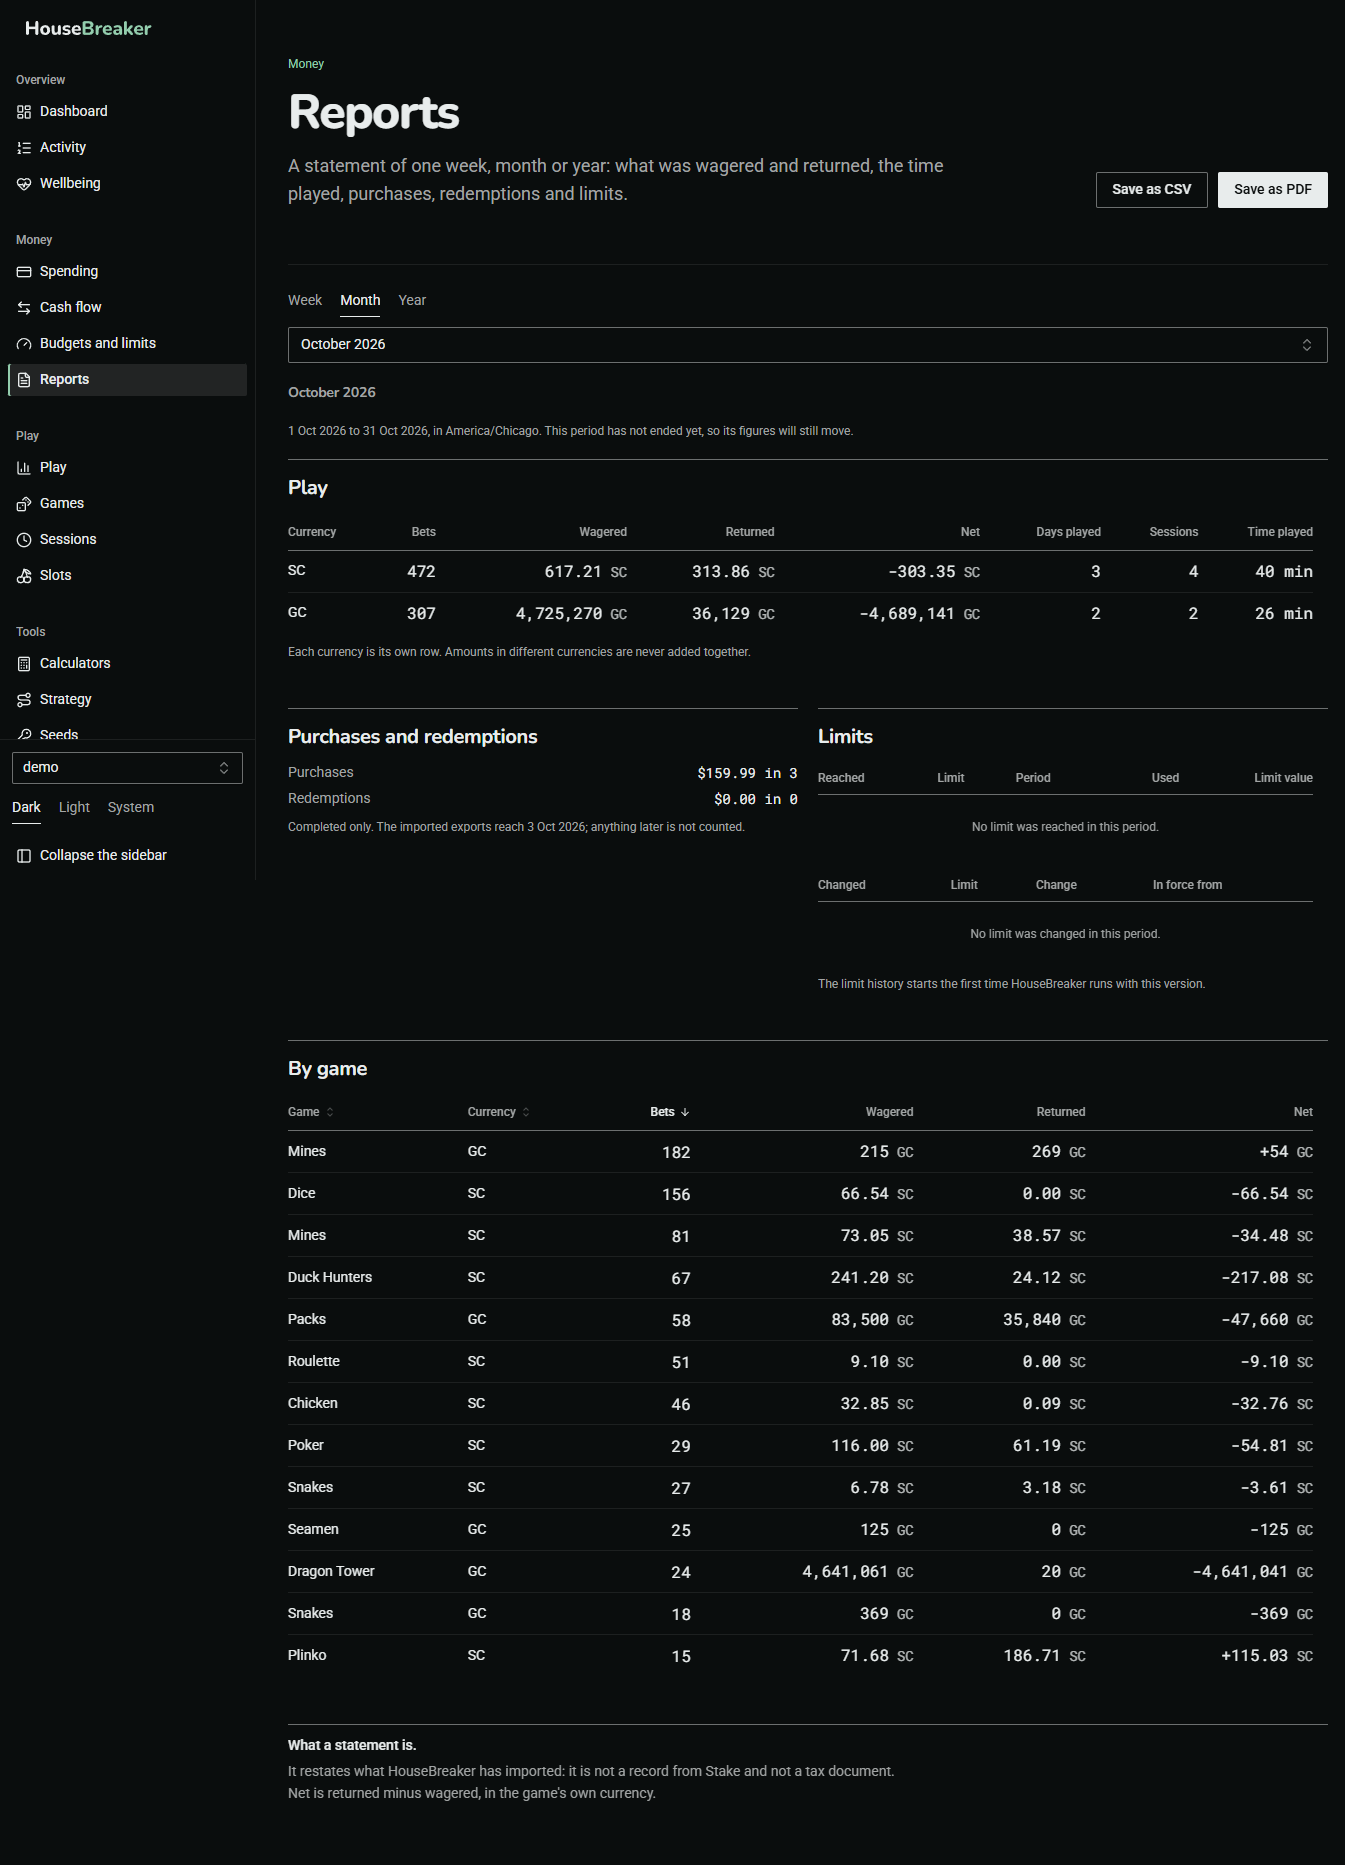1345x1865 pixels.
Task: Save the report as PDF
Action: pyautogui.click(x=1273, y=190)
